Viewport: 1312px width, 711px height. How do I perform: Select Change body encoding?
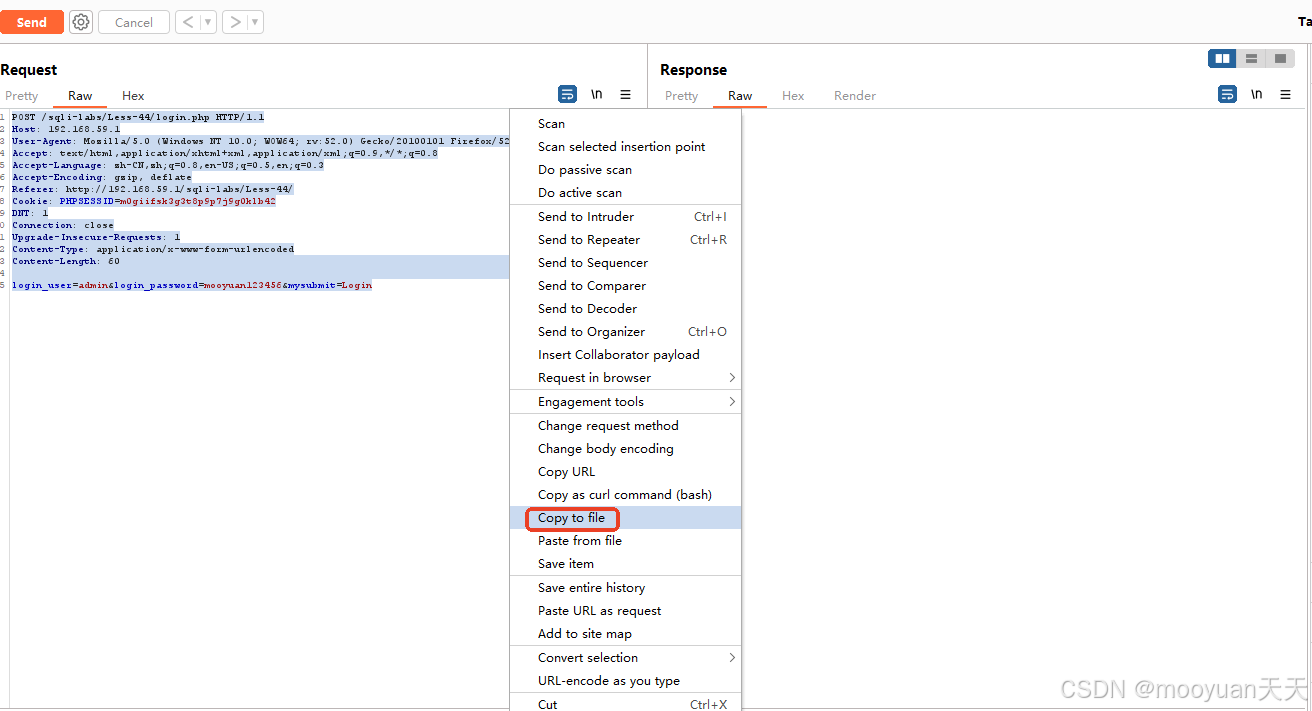(x=625, y=449)
